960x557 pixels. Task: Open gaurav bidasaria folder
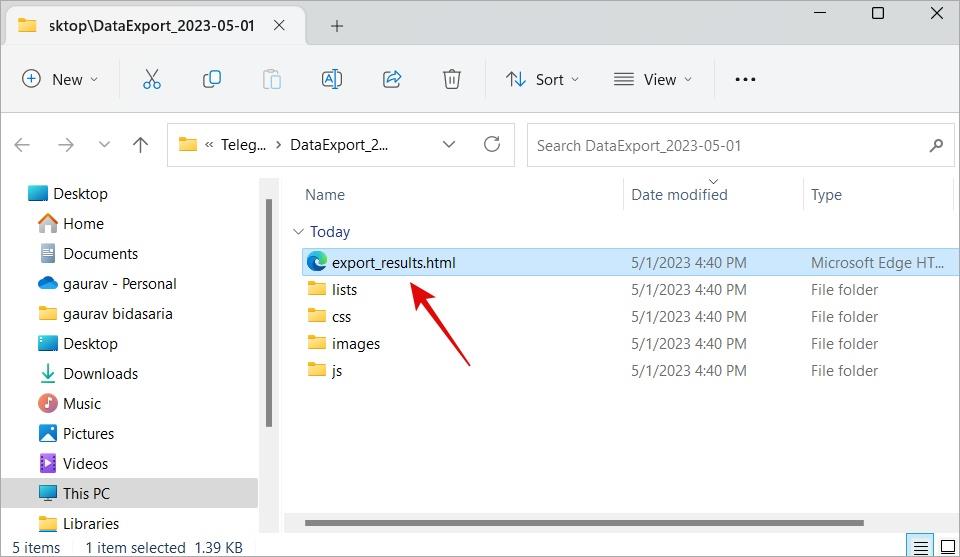[x=118, y=313]
